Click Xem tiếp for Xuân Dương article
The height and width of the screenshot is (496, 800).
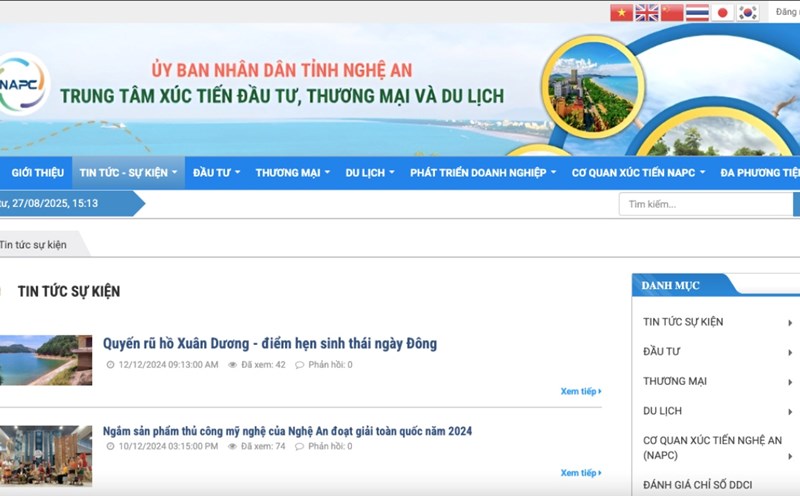581,391
